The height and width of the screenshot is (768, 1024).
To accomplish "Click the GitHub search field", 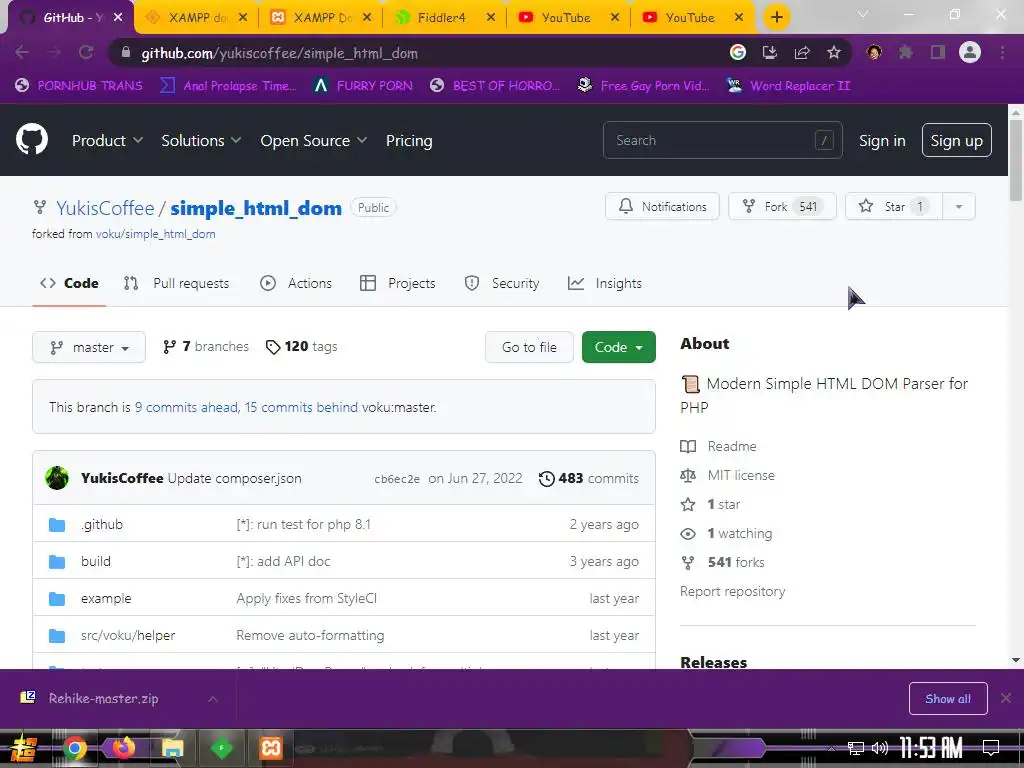I will coord(722,140).
